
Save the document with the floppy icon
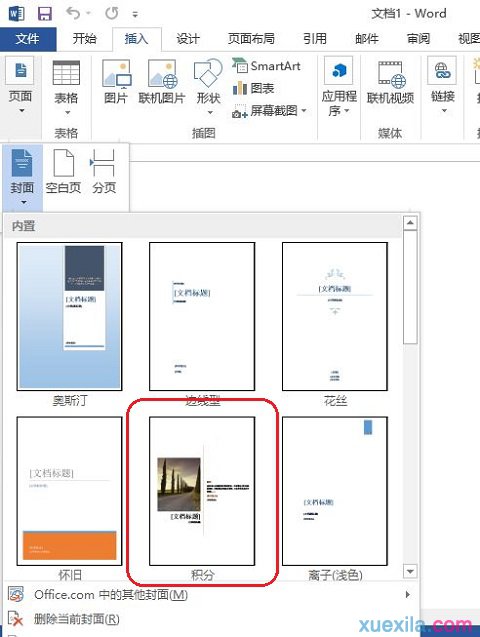(x=45, y=13)
